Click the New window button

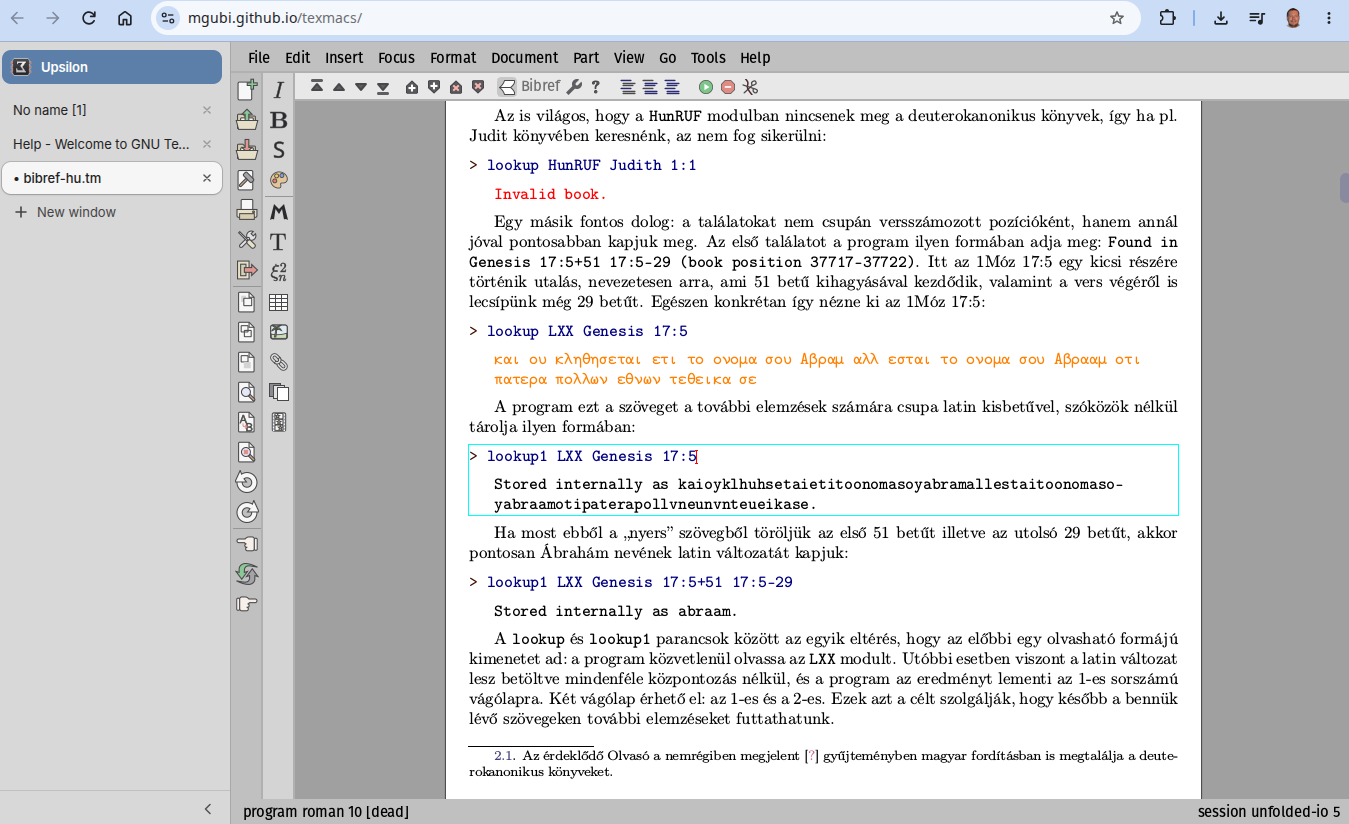point(66,212)
